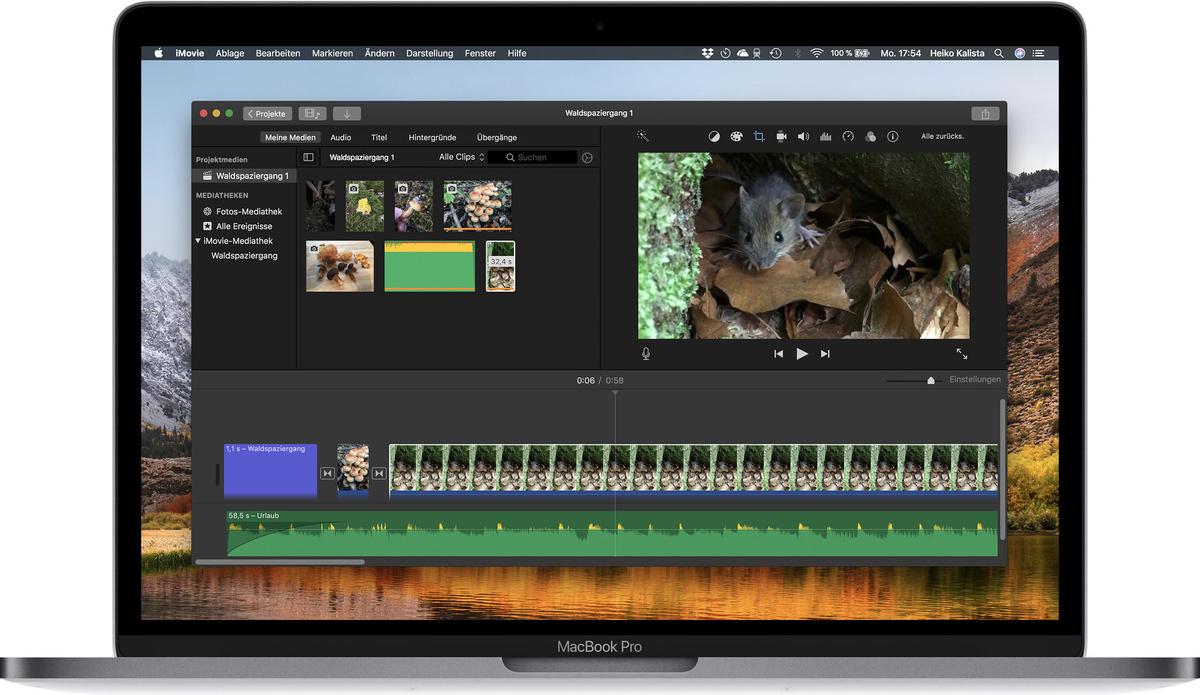Click the media library film-music button
Viewport: 1200px width, 695px height.
point(312,114)
